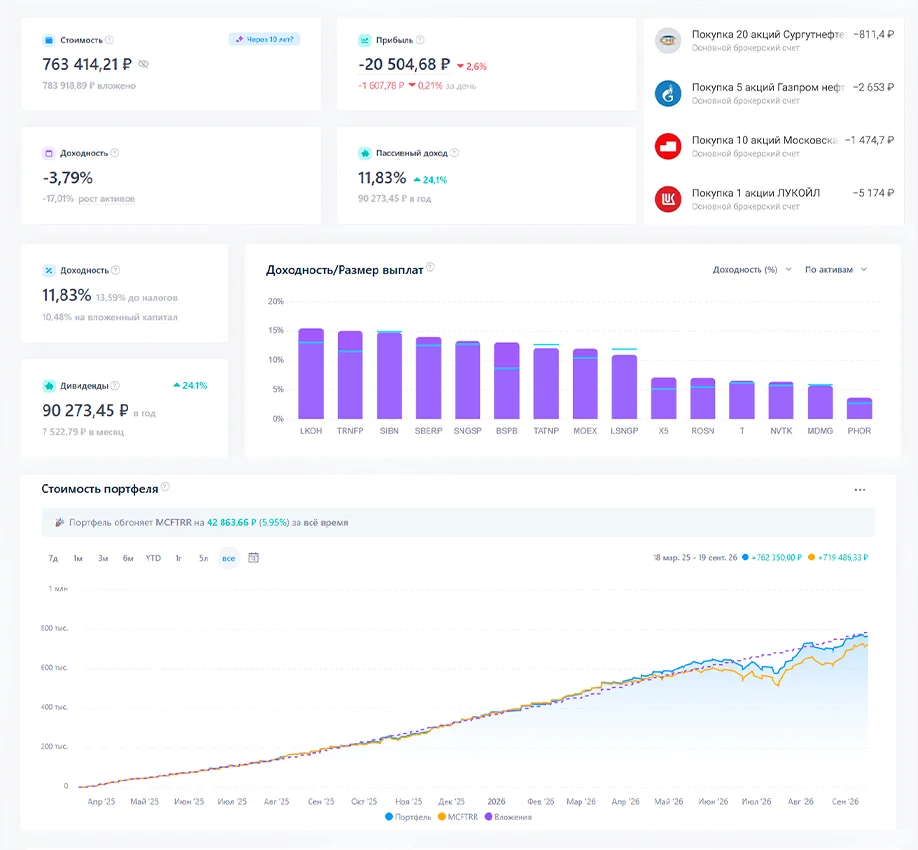918x850 pixels.
Task: Click the Прибыль chart icon
Action: (x=365, y=40)
